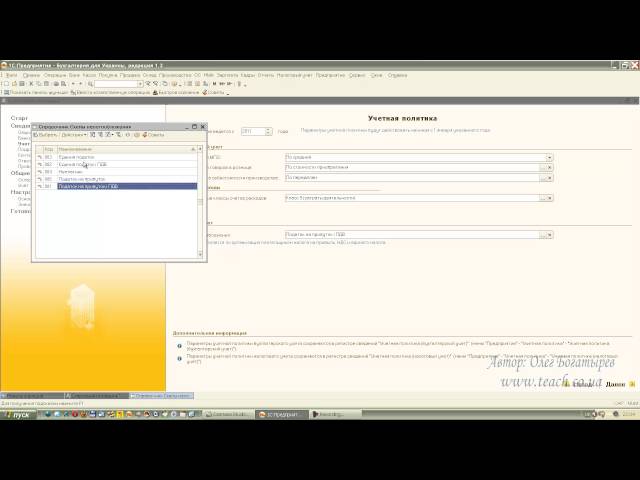
Task: Open the Сервис menu
Action: [x=357, y=76]
